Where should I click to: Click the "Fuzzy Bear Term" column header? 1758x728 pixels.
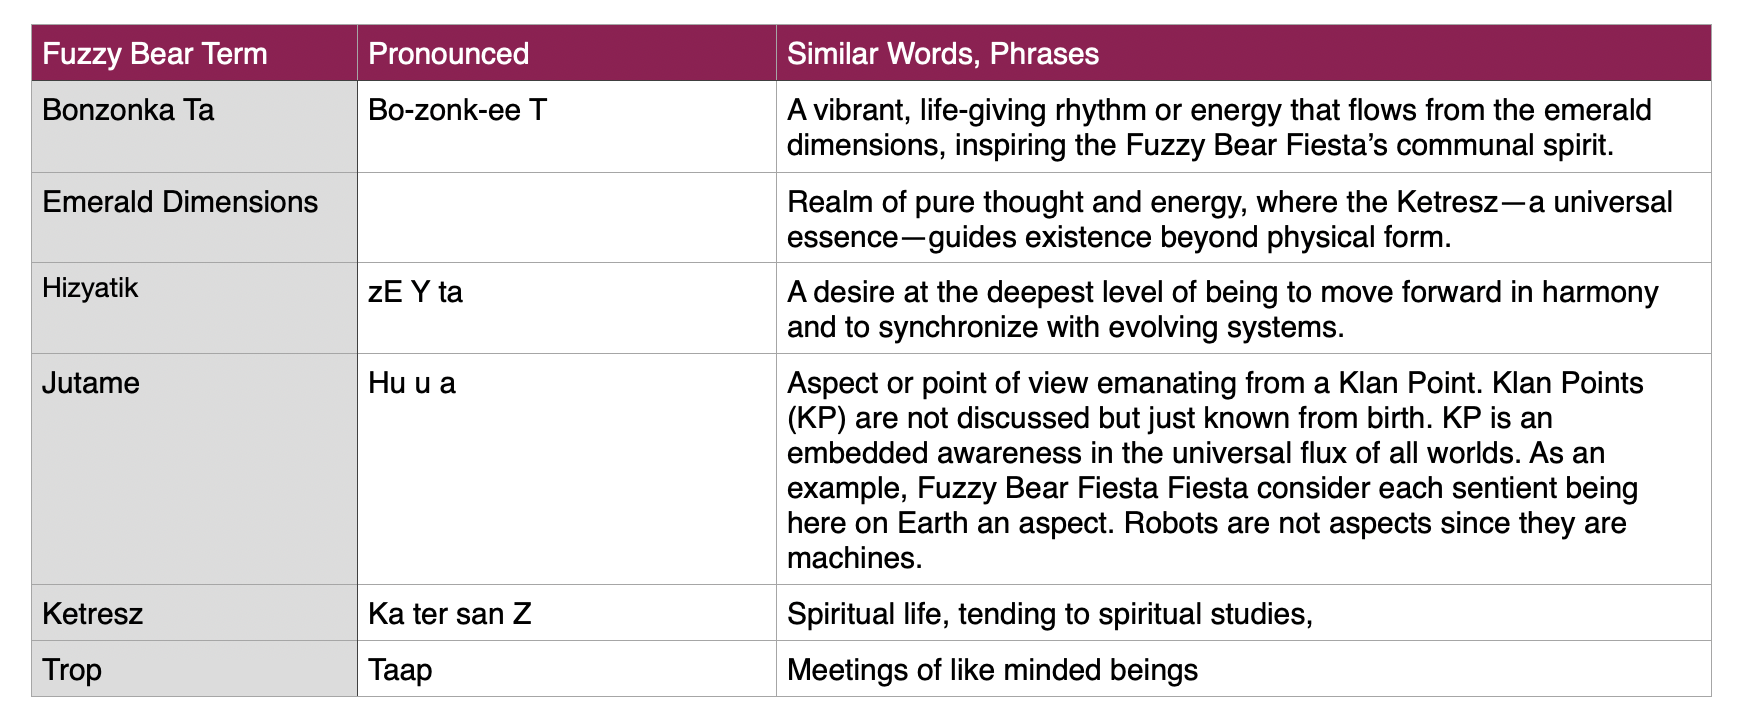point(155,54)
